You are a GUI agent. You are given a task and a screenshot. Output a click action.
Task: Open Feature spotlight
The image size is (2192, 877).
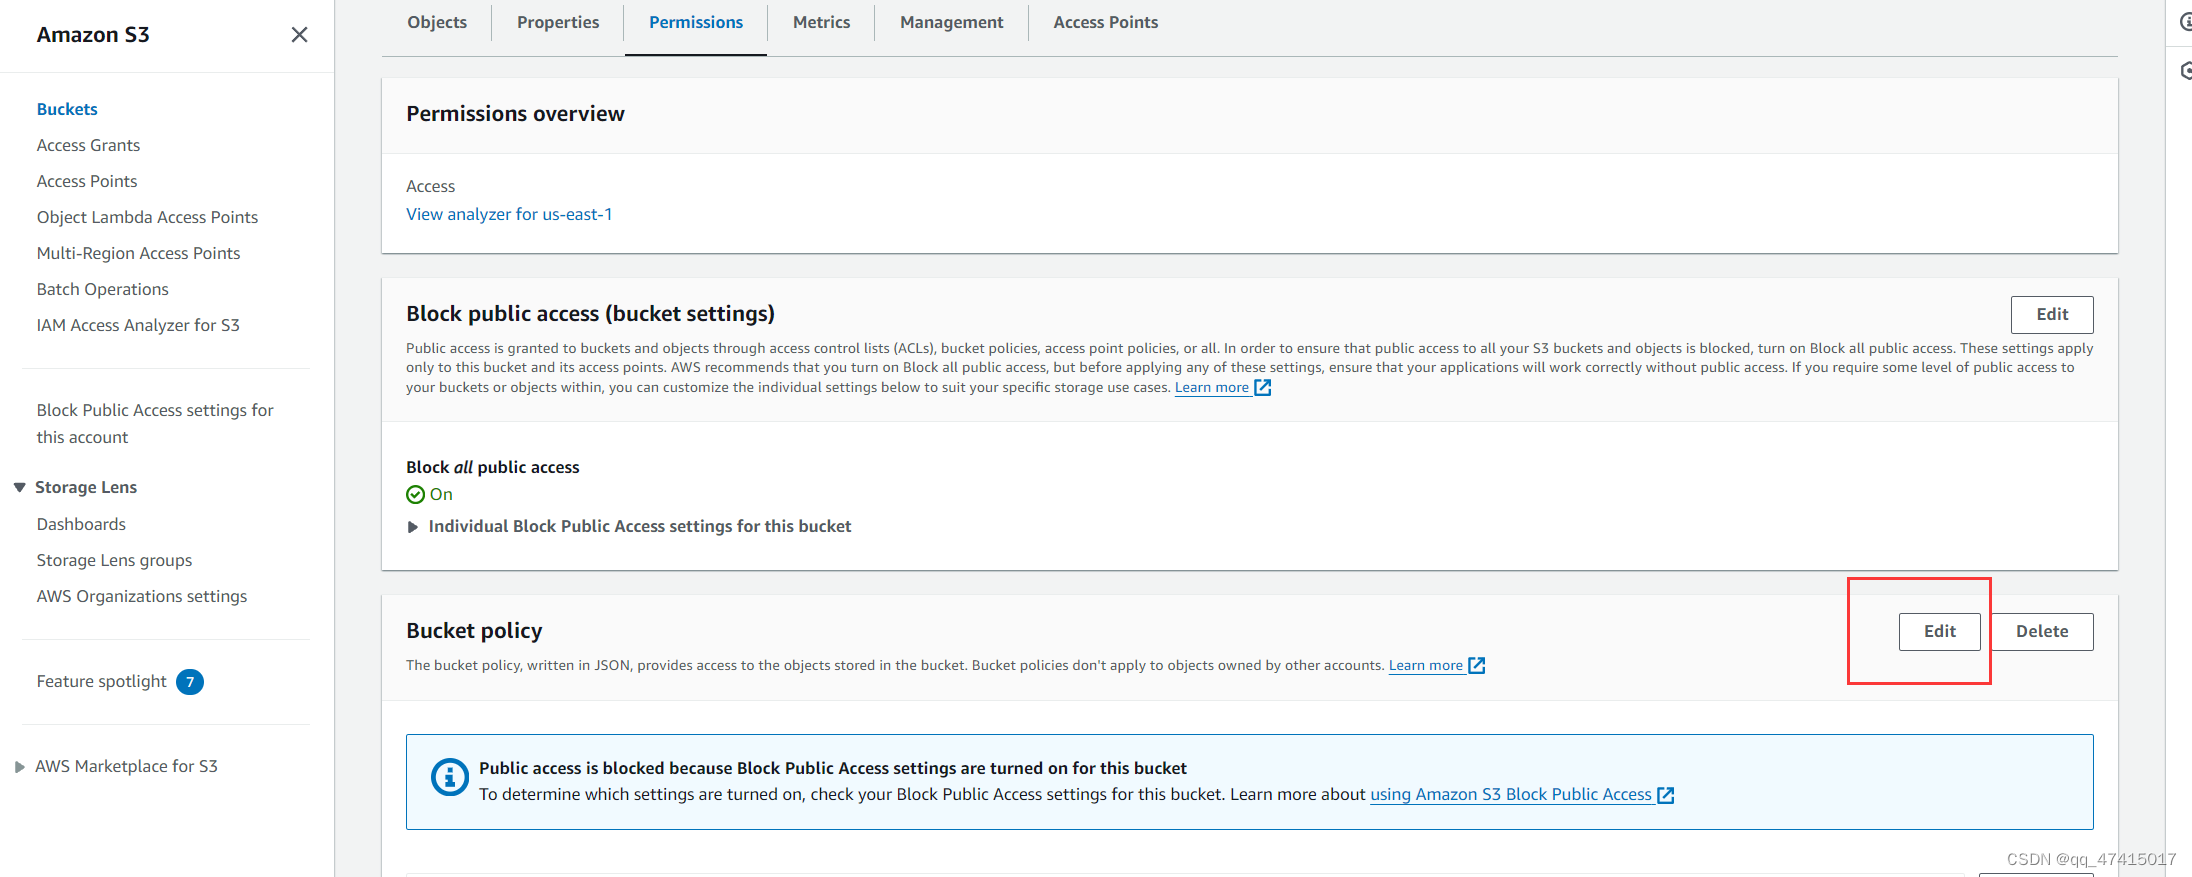[x=101, y=681]
